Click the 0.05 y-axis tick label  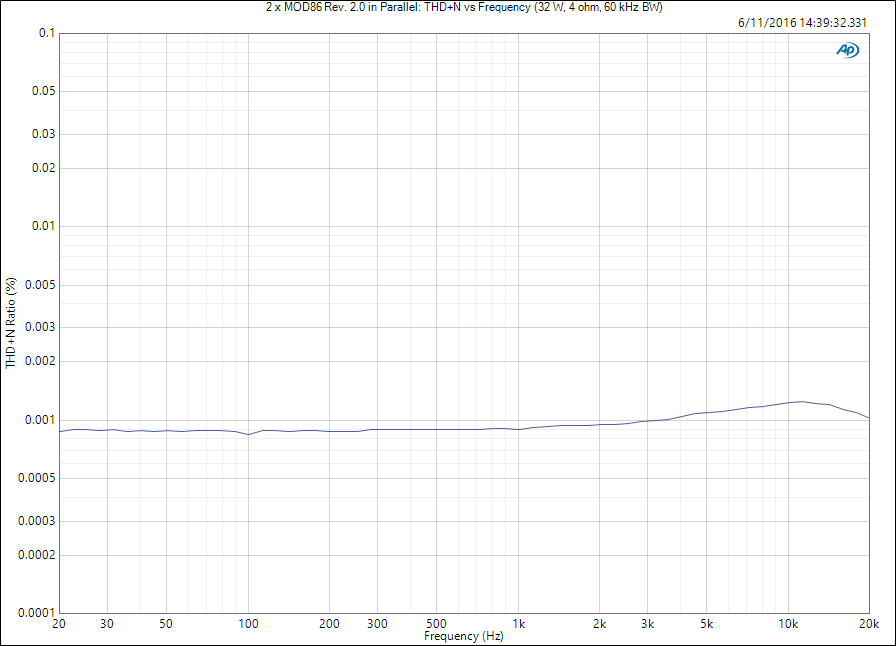(x=43, y=91)
